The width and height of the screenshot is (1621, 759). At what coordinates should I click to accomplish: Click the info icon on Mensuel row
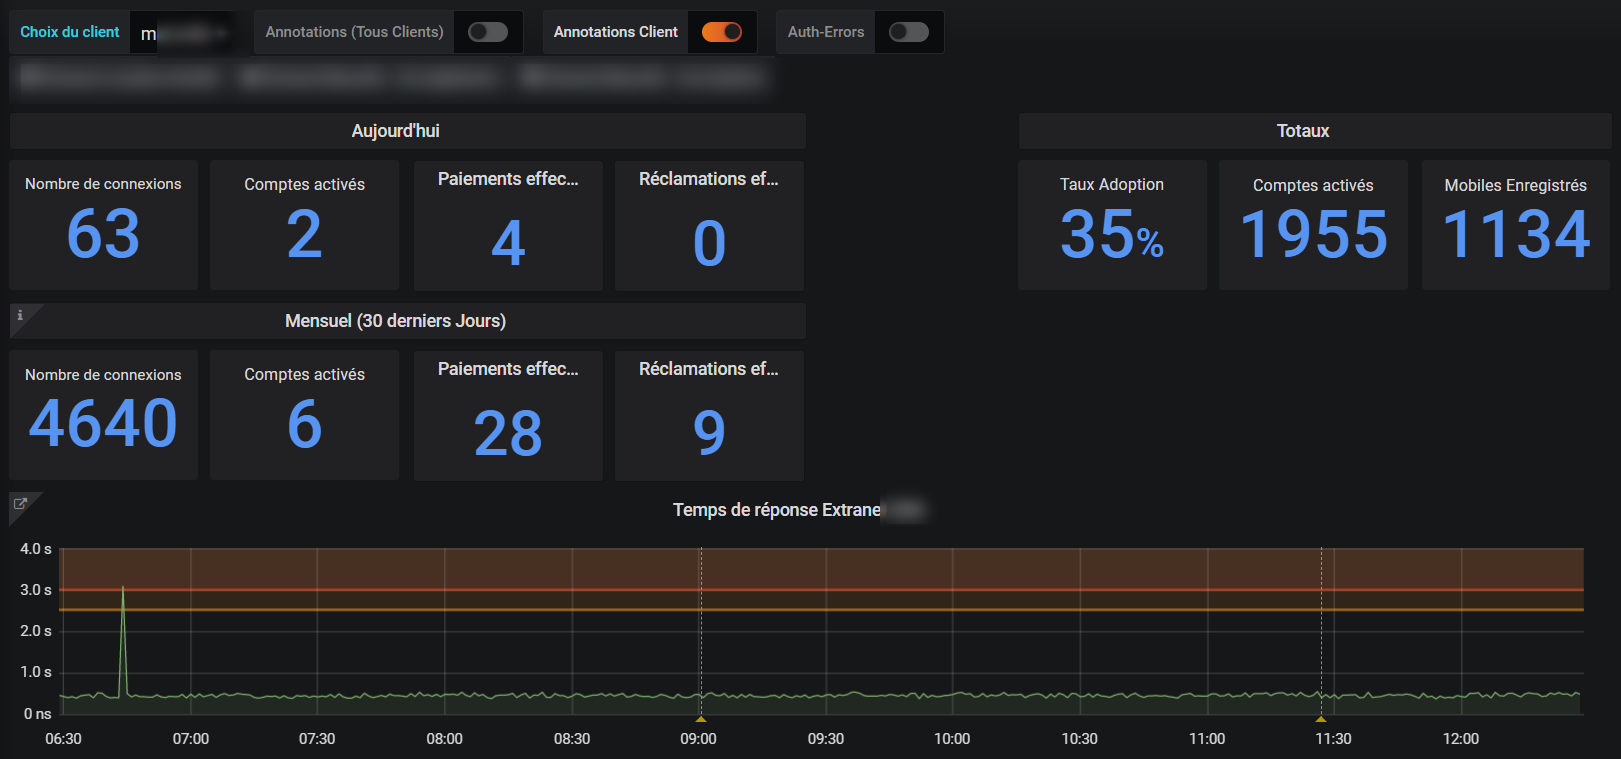tap(19, 315)
